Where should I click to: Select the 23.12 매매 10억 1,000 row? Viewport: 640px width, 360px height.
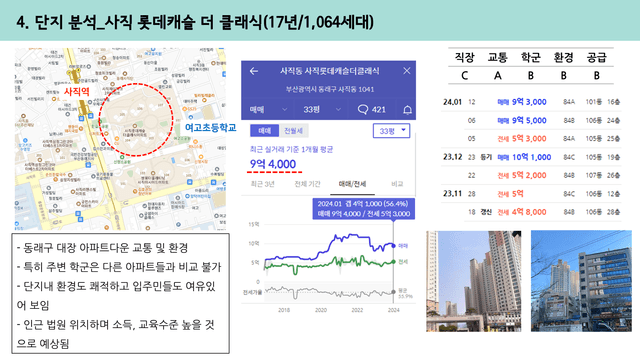531,157
